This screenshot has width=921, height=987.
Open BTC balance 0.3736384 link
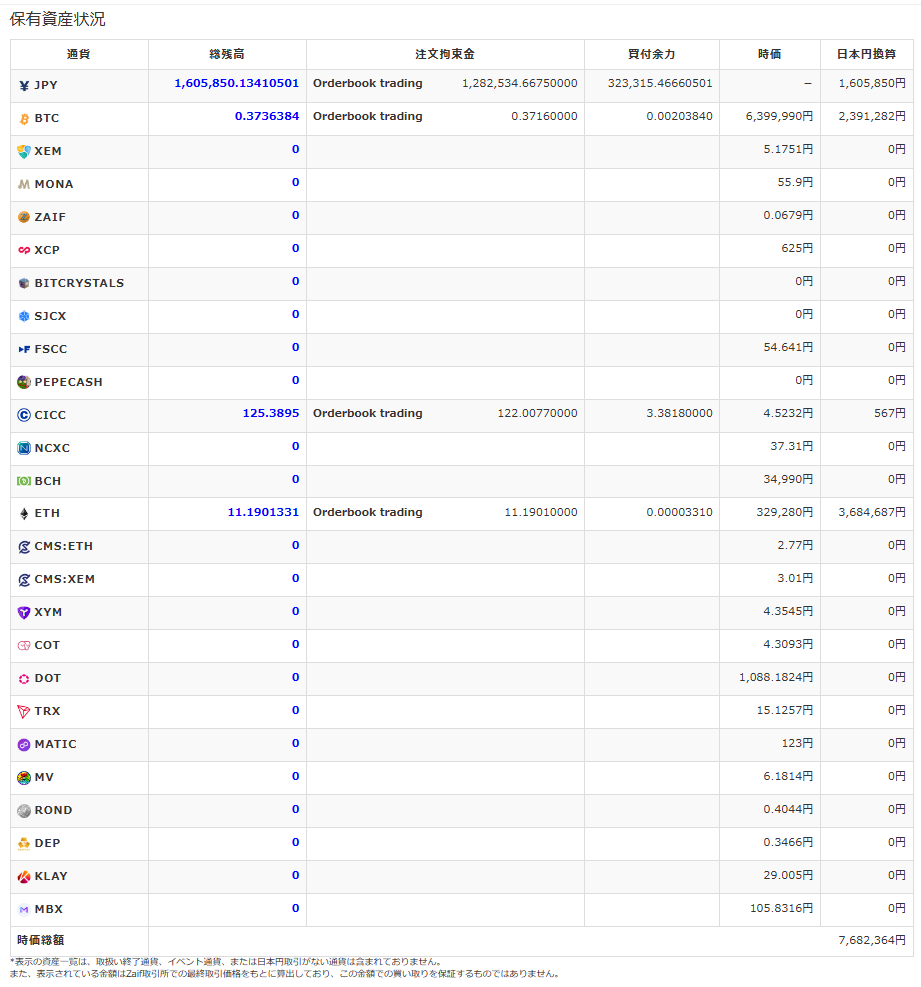click(267, 116)
